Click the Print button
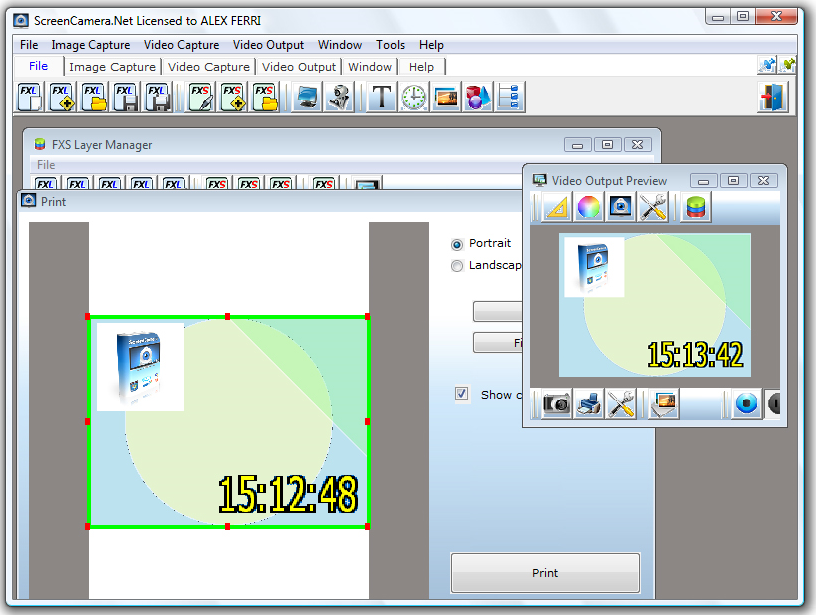 545,573
